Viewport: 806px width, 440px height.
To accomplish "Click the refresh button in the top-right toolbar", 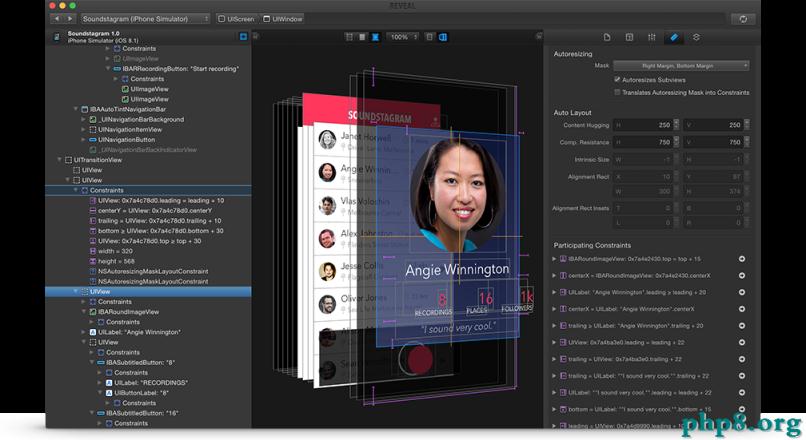I will coord(743,18).
